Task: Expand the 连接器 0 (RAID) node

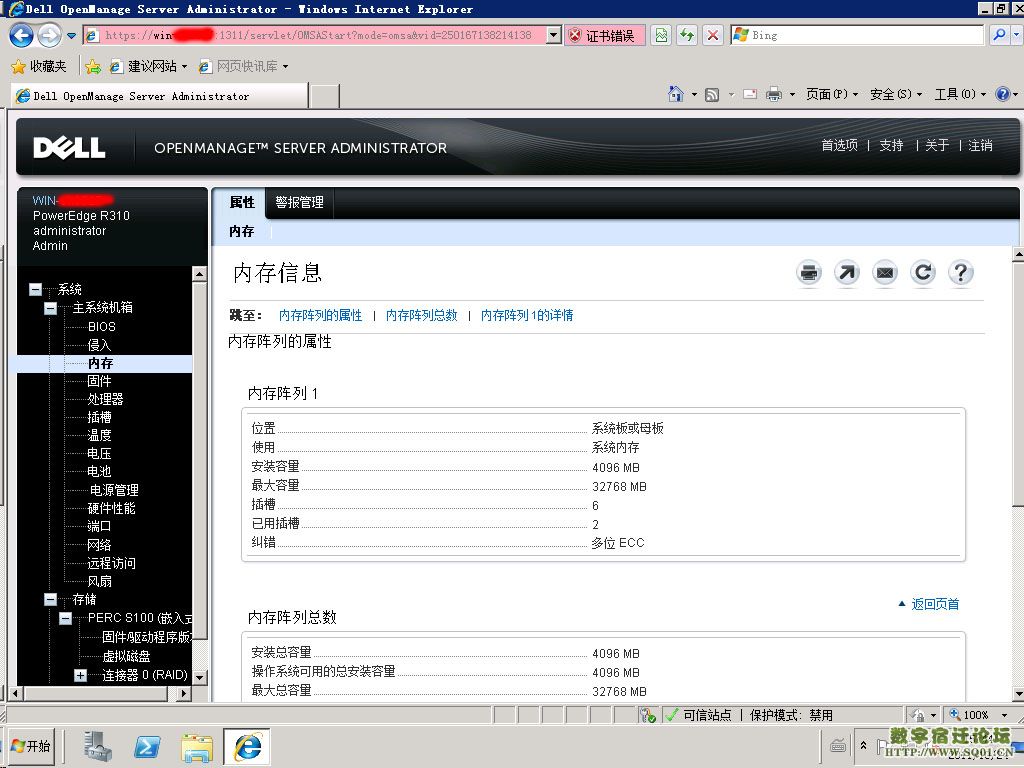Action: [x=80, y=675]
